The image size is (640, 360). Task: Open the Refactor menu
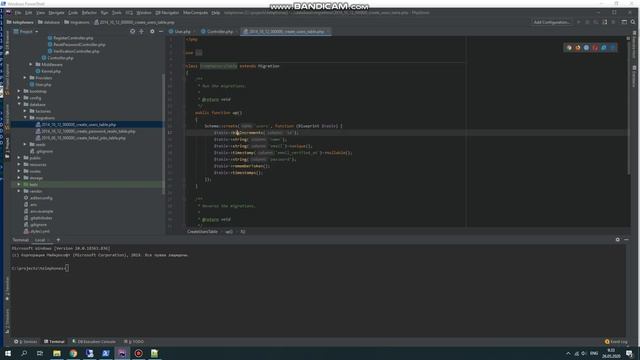click(x=89, y=13)
